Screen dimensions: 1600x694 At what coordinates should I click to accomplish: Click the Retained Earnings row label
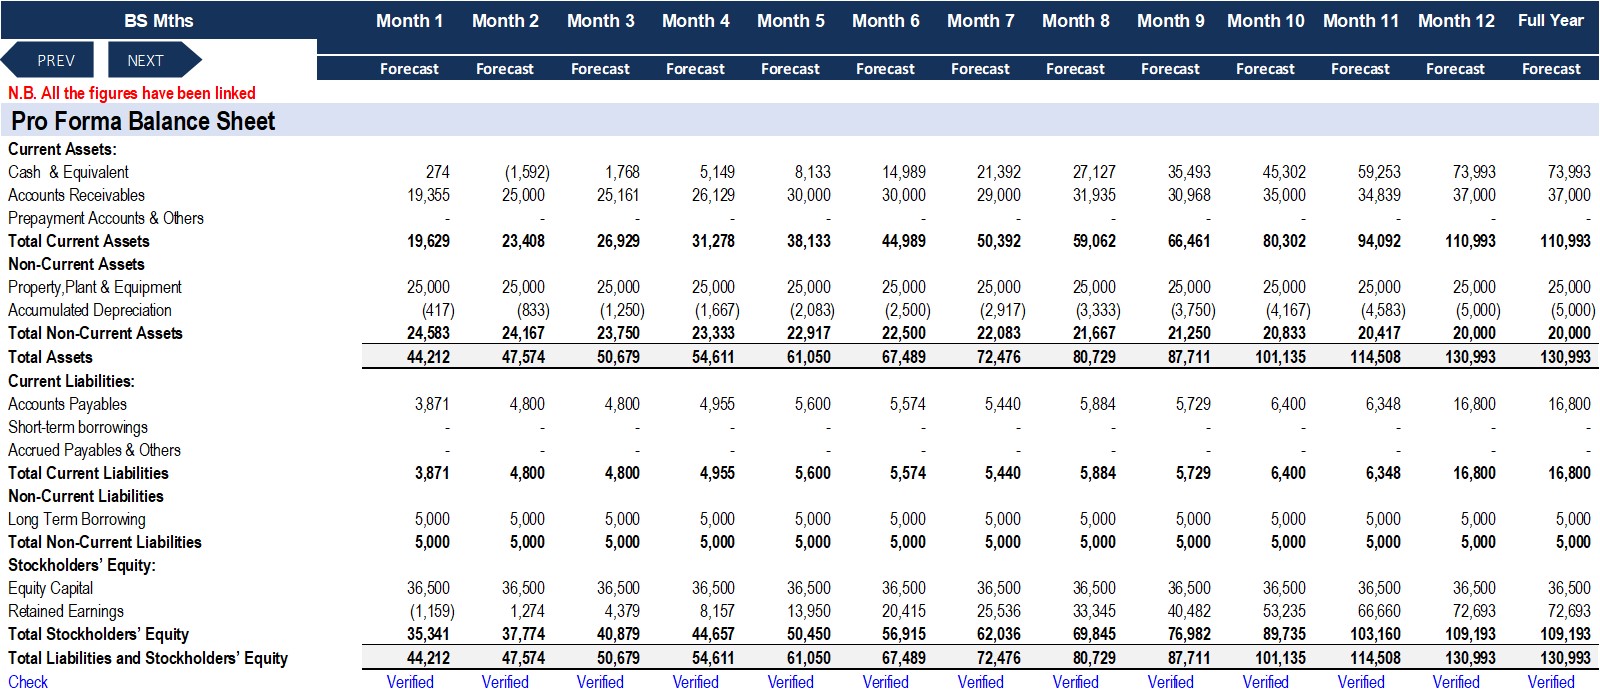tap(66, 611)
